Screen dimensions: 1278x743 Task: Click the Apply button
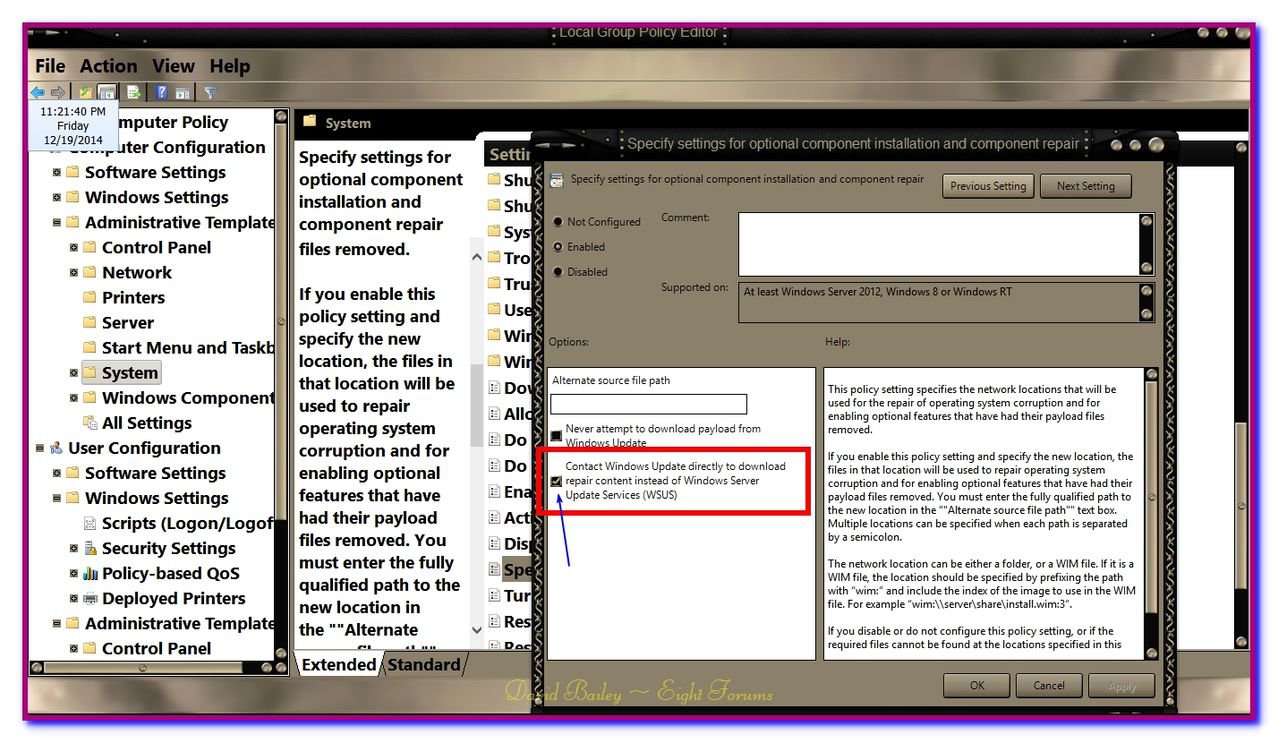point(1122,686)
